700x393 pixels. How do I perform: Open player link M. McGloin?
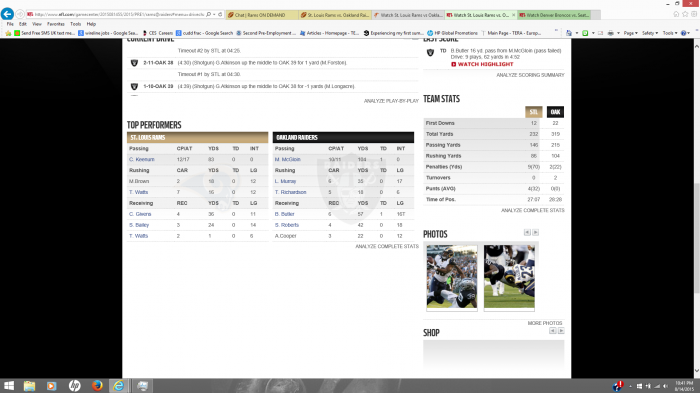(288, 159)
